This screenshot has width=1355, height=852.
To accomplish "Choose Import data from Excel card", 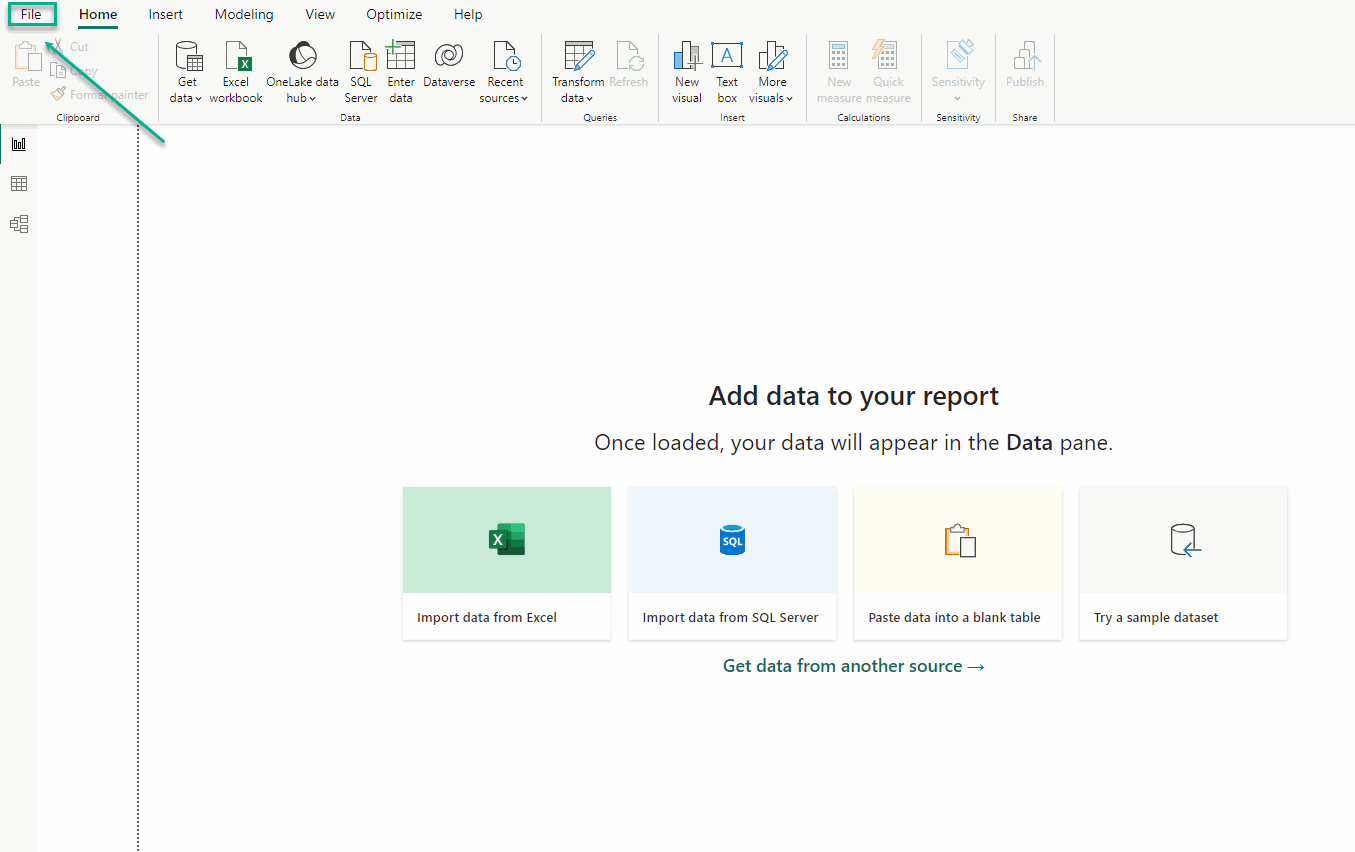I will click(x=507, y=563).
